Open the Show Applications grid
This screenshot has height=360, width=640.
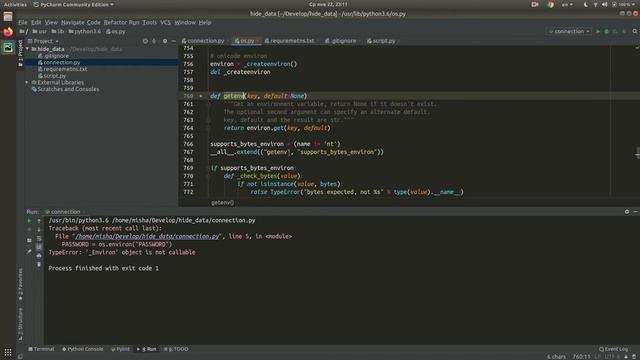pos(8,352)
